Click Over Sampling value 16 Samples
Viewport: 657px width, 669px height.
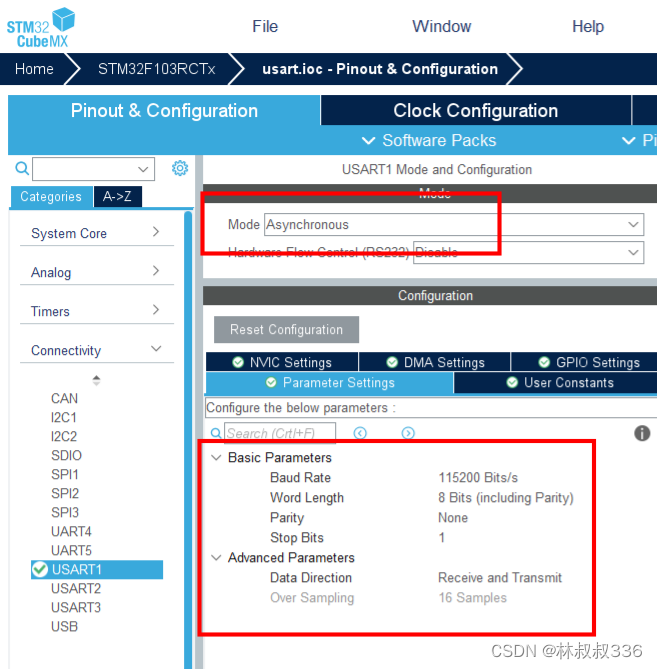[x=473, y=597]
